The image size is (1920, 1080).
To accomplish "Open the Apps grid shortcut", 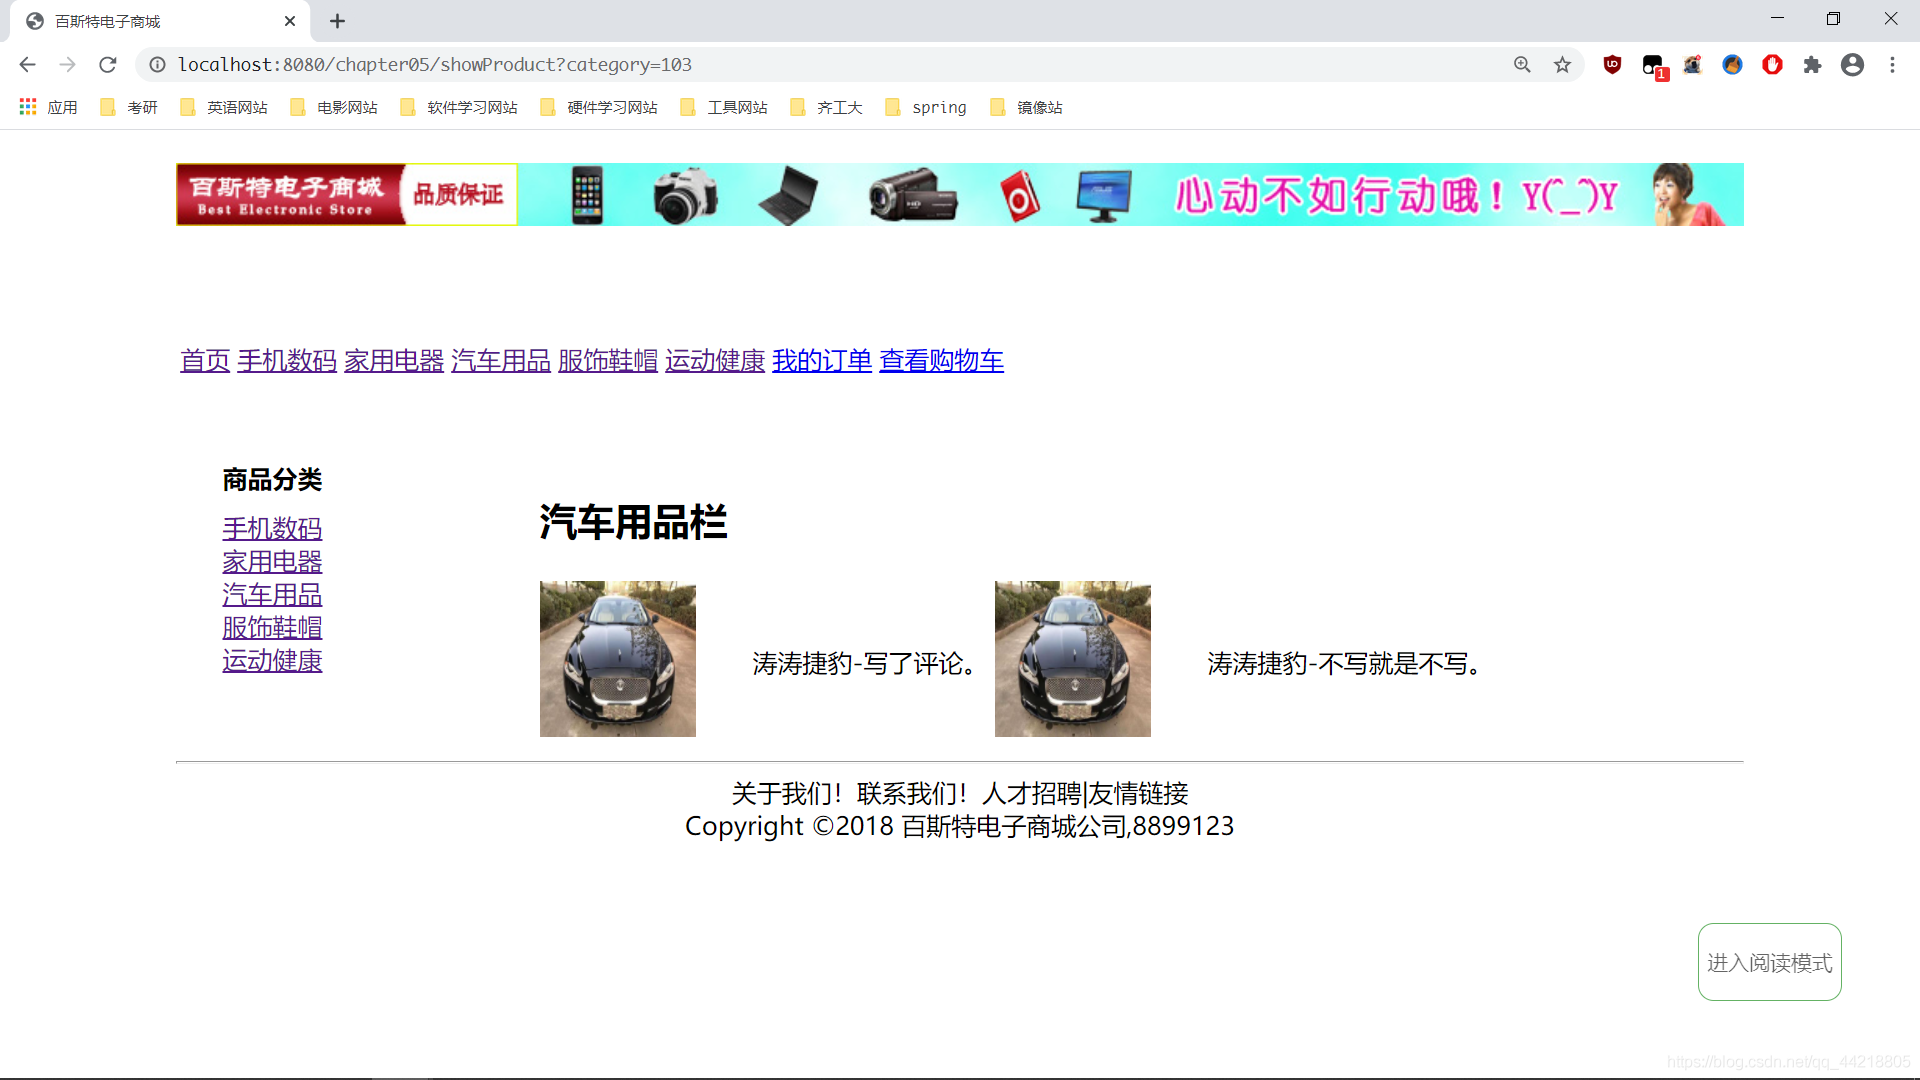I will pyautogui.click(x=49, y=107).
